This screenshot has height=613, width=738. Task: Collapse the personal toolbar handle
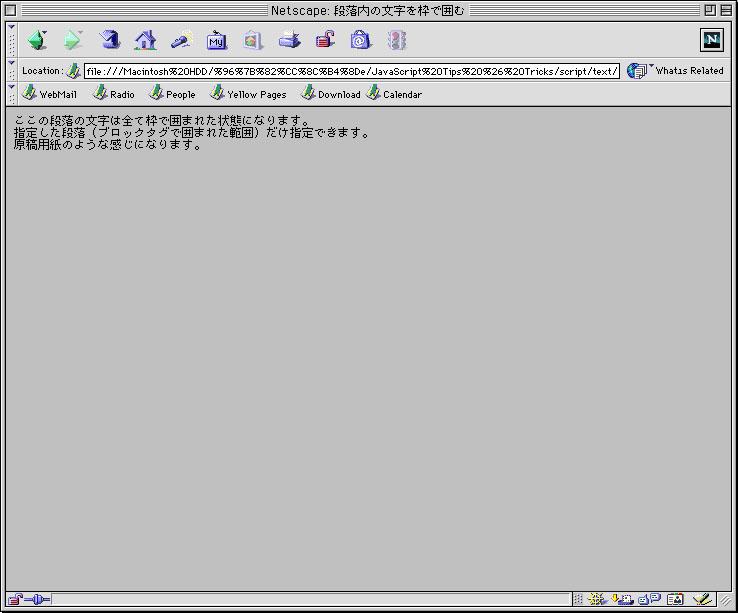click(12, 94)
